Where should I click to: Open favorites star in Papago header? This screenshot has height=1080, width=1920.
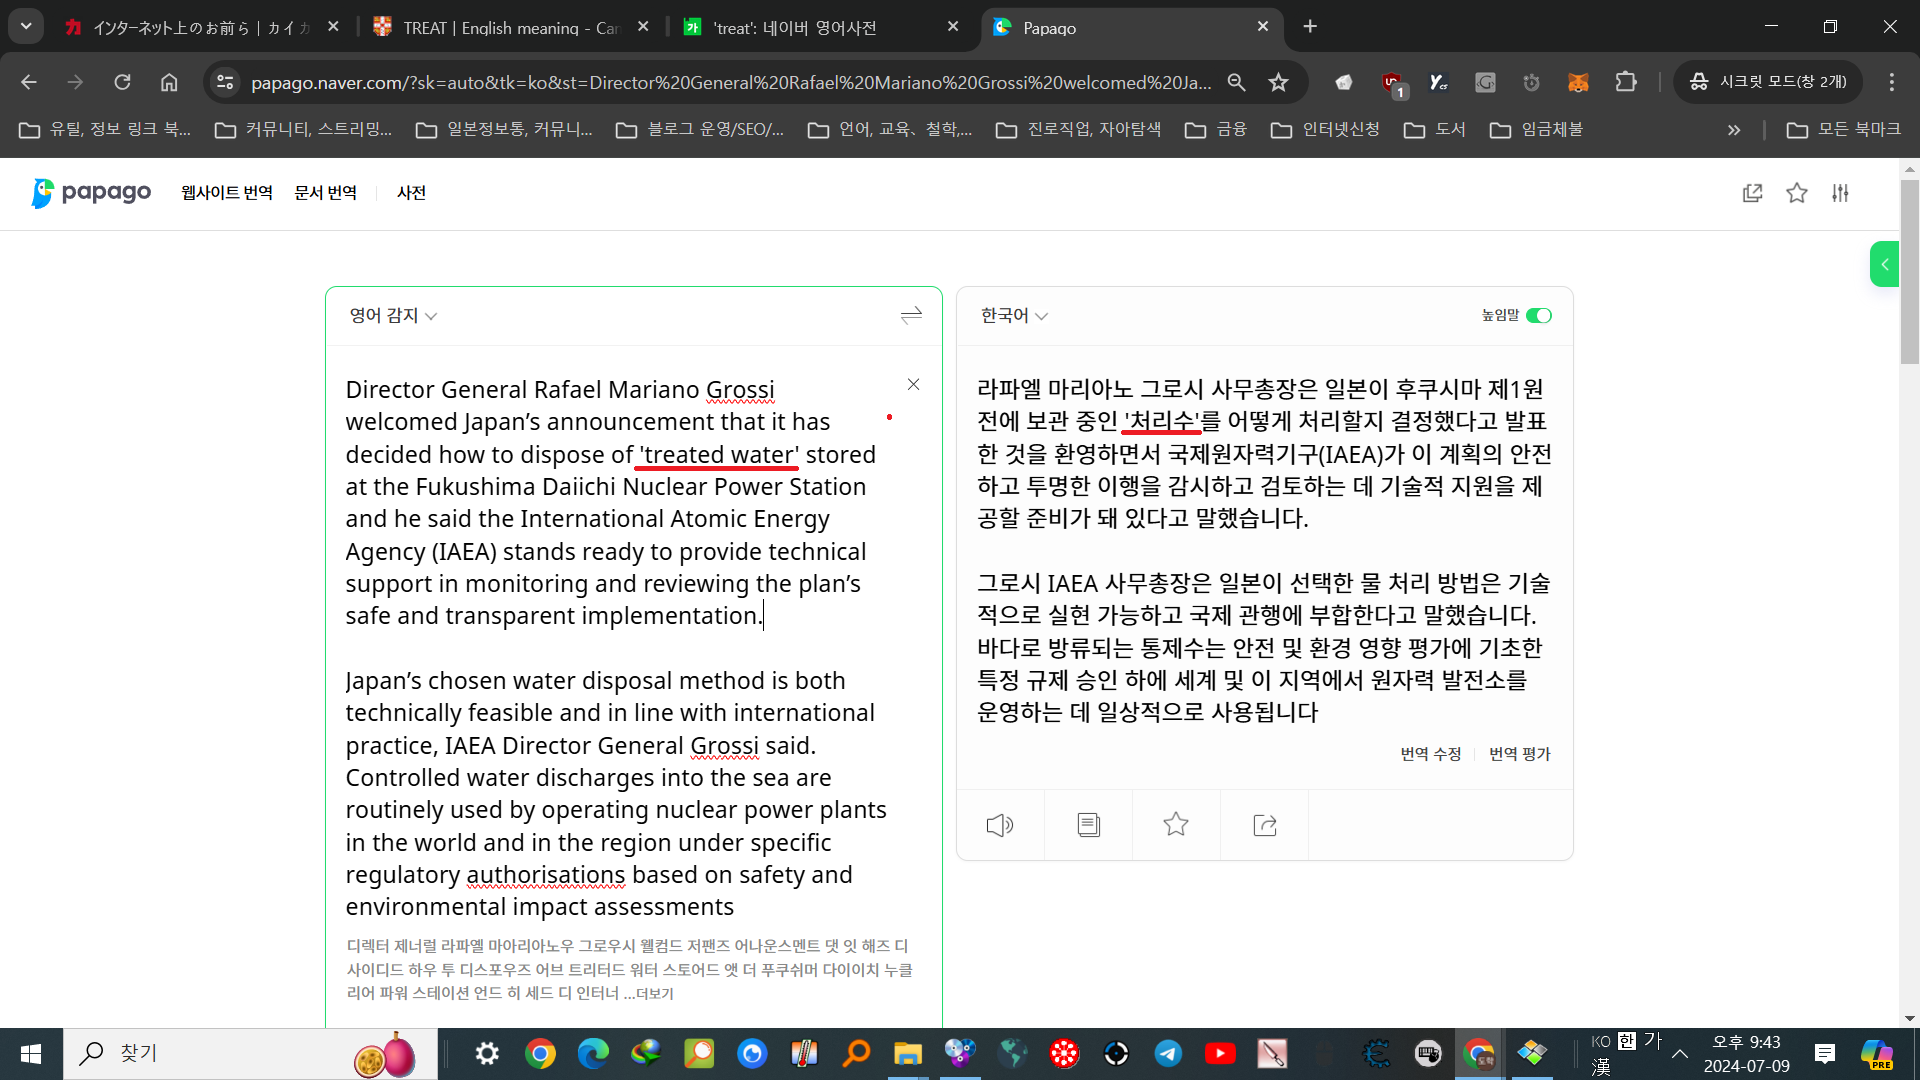tap(1796, 193)
